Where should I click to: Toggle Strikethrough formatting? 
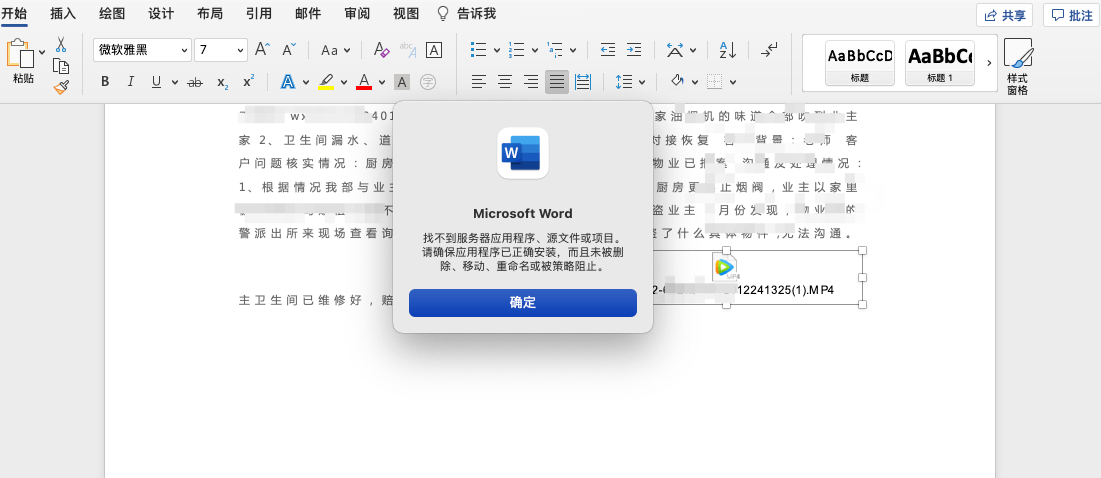coord(195,83)
